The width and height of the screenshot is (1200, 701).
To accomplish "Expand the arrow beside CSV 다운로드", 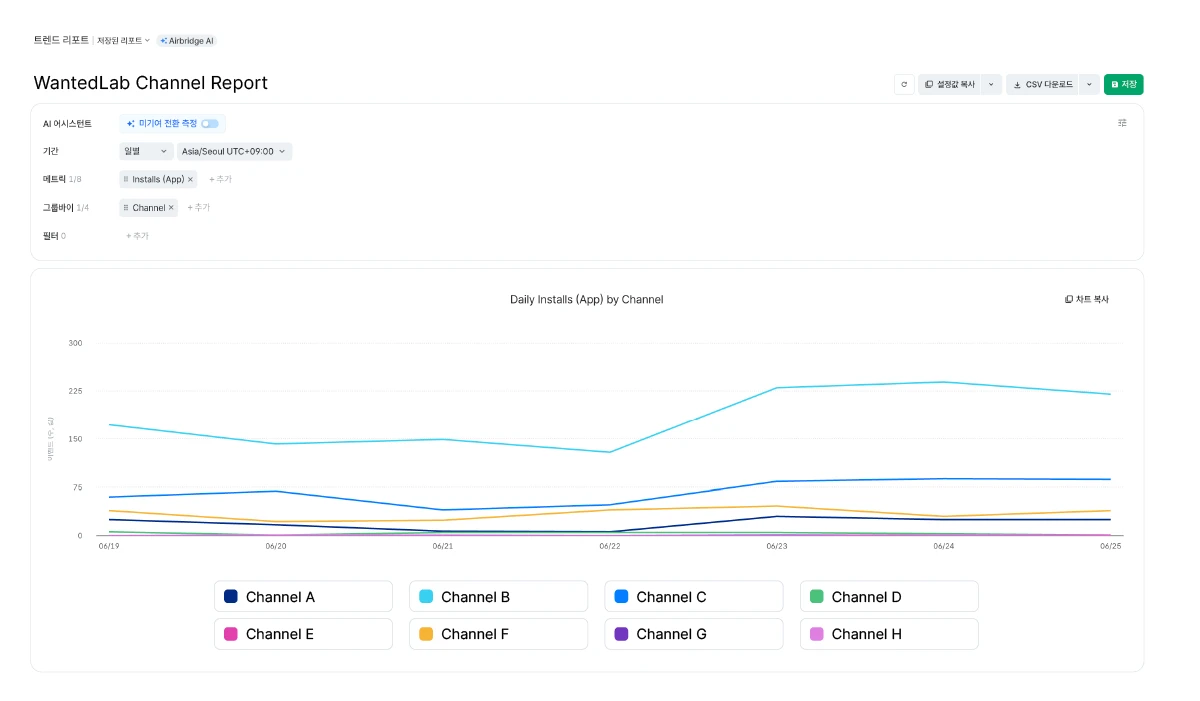I will tap(1089, 85).
